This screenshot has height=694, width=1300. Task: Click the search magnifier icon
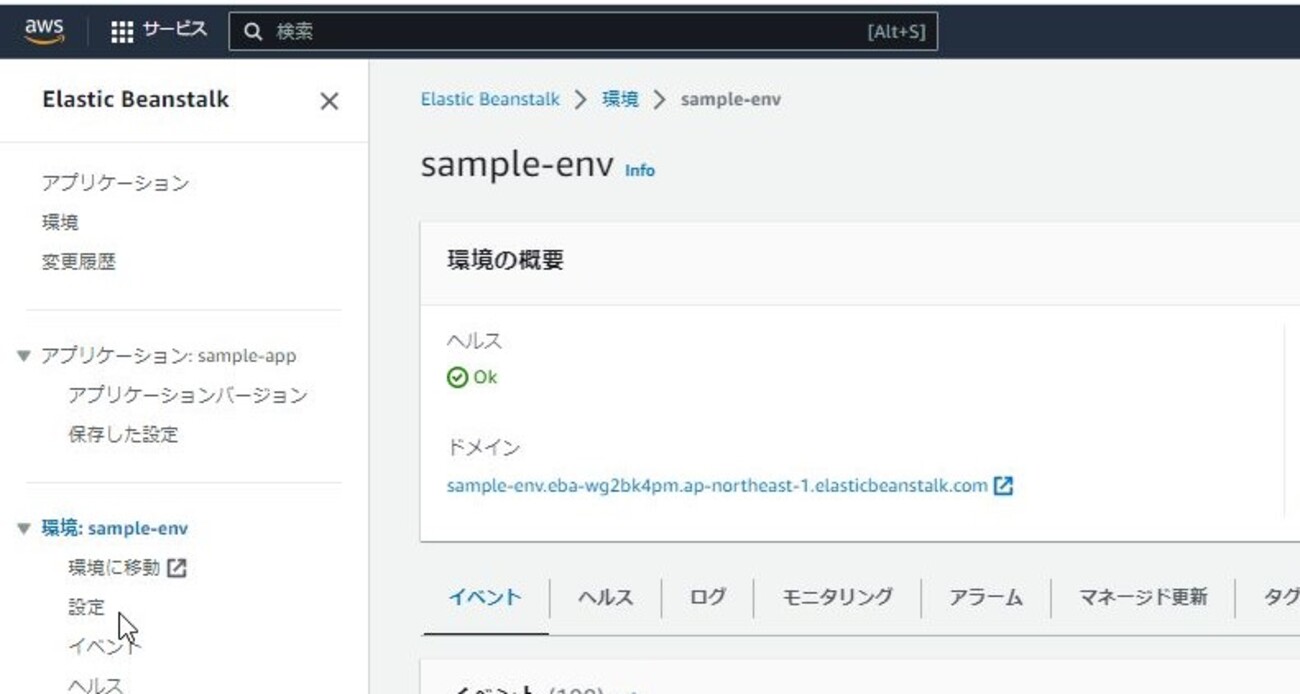[x=253, y=31]
